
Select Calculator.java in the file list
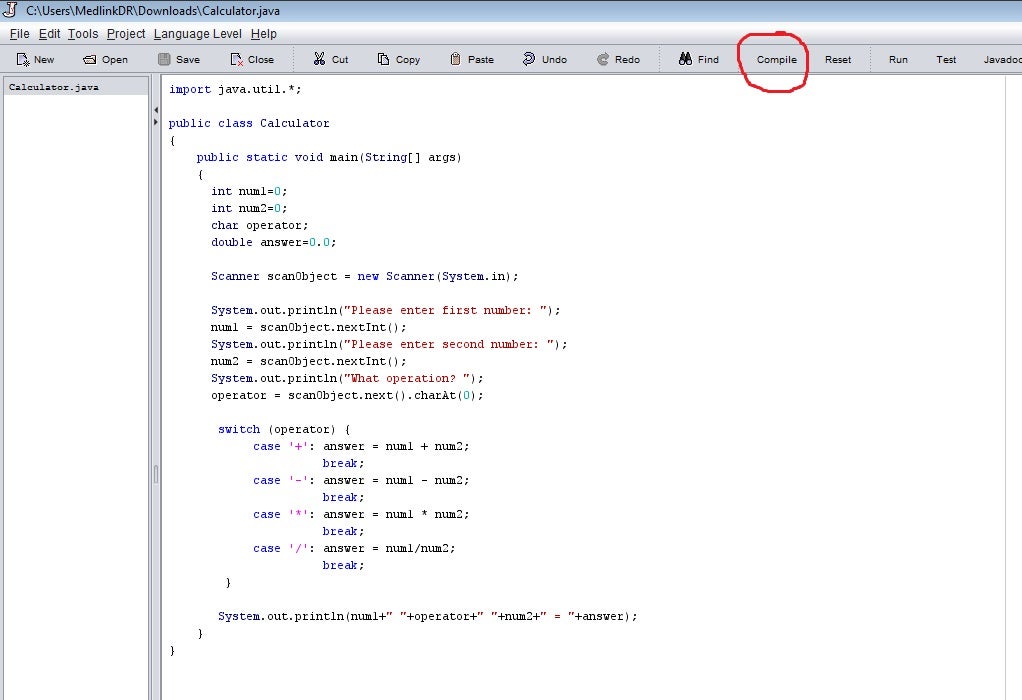[x=52, y=86]
